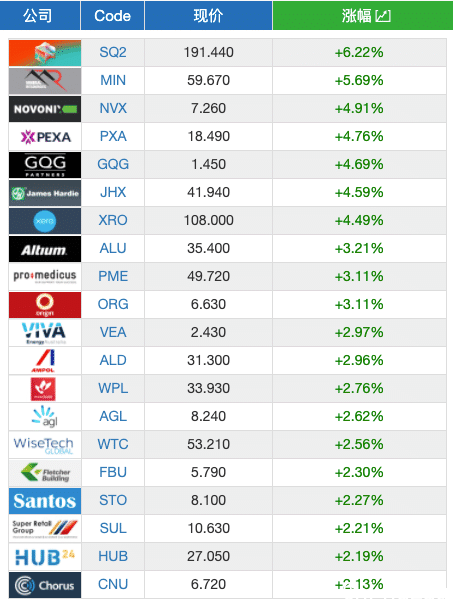Click the 公司 column header
This screenshot has width=453, height=604.
(x=38, y=15)
